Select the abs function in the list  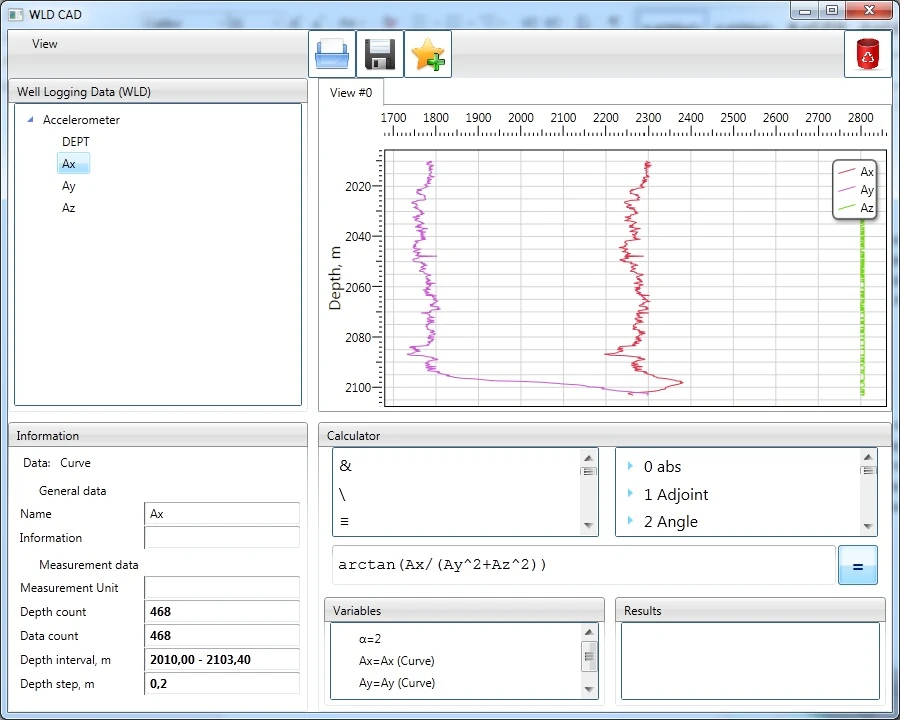click(662, 467)
